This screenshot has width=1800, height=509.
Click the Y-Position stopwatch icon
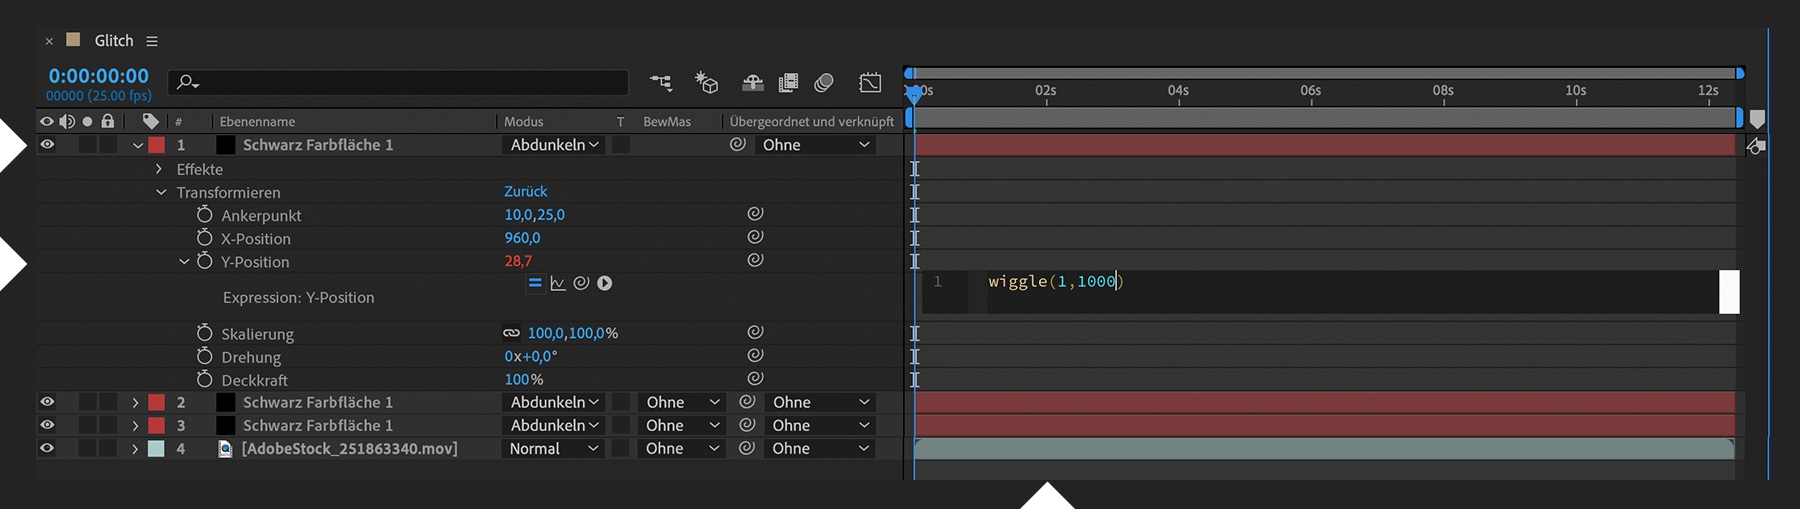[x=205, y=261]
